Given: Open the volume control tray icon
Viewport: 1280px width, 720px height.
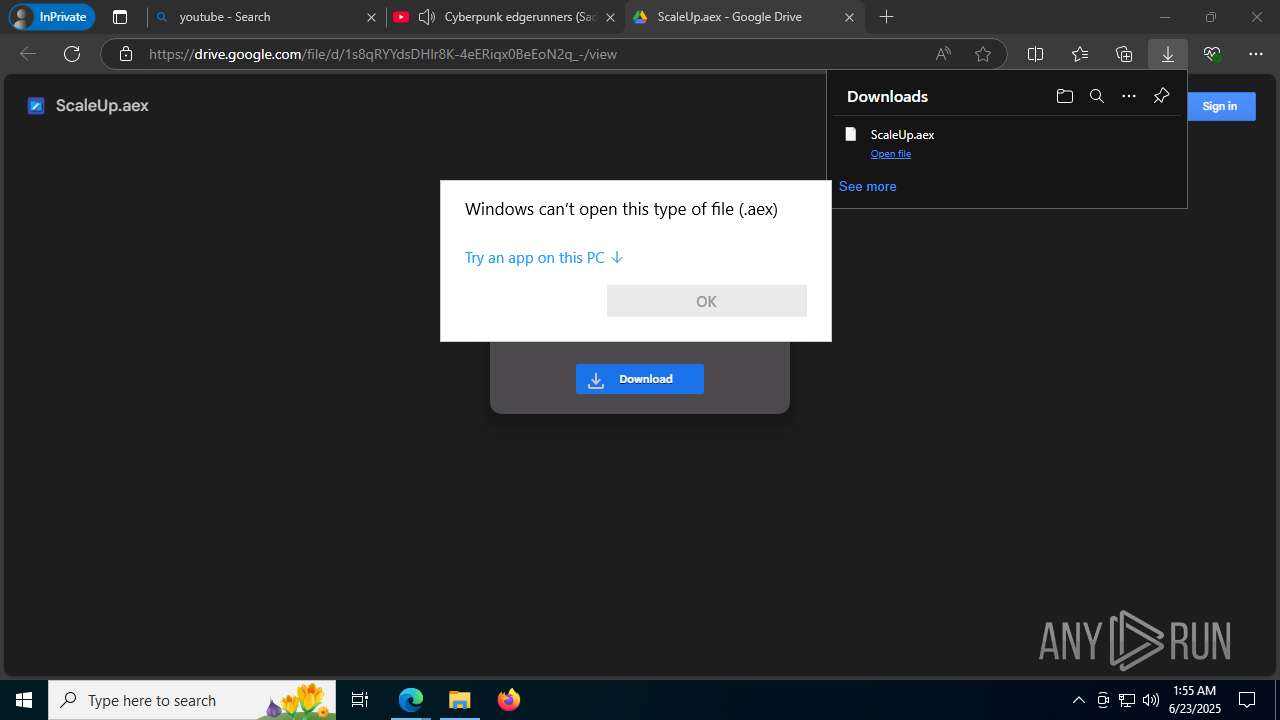Looking at the screenshot, I should tap(1151, 700).
